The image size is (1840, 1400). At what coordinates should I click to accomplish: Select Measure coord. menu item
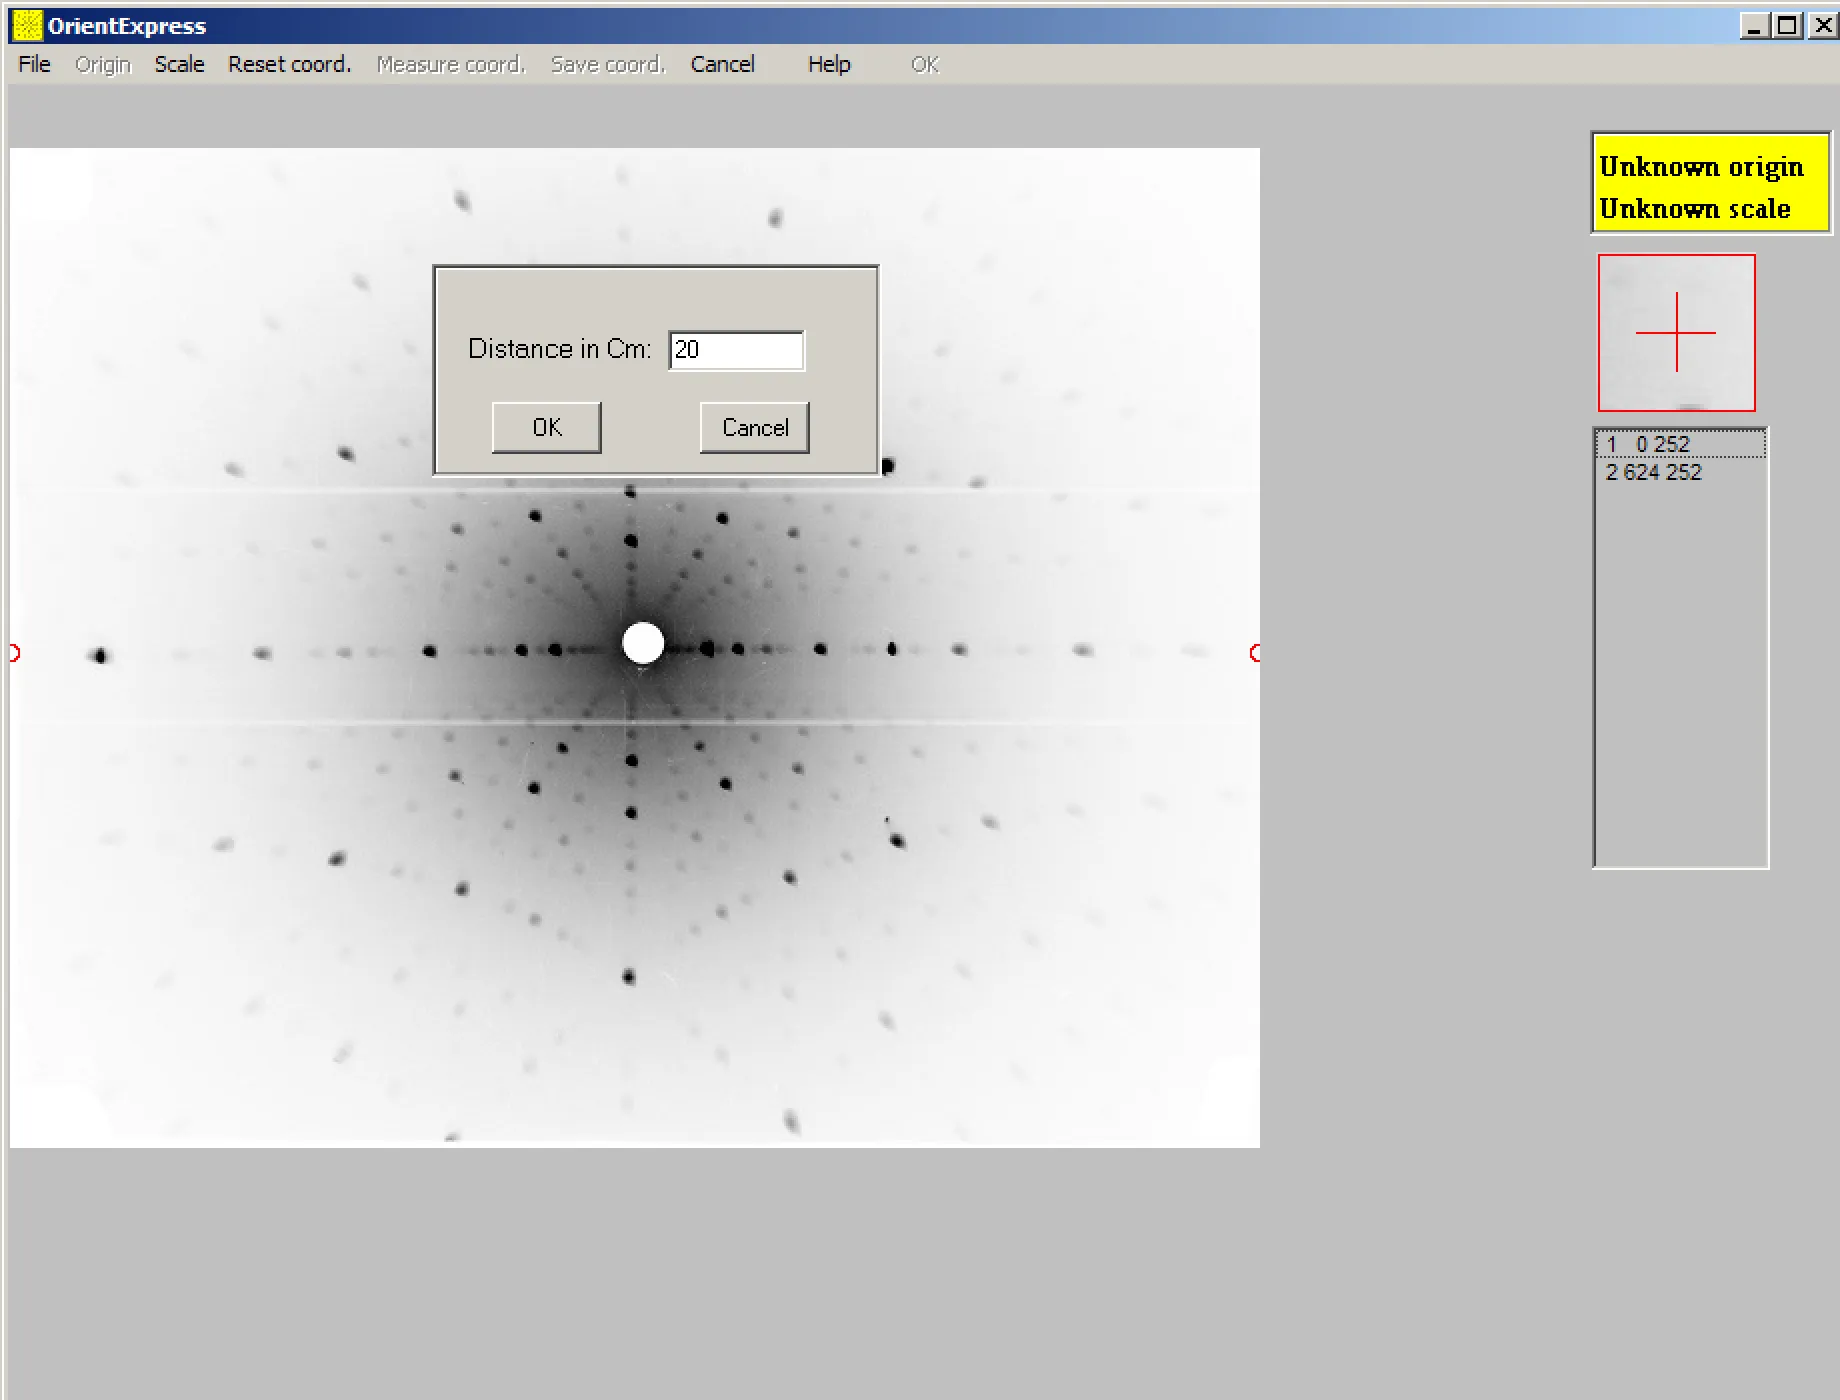tap(451, 64)
